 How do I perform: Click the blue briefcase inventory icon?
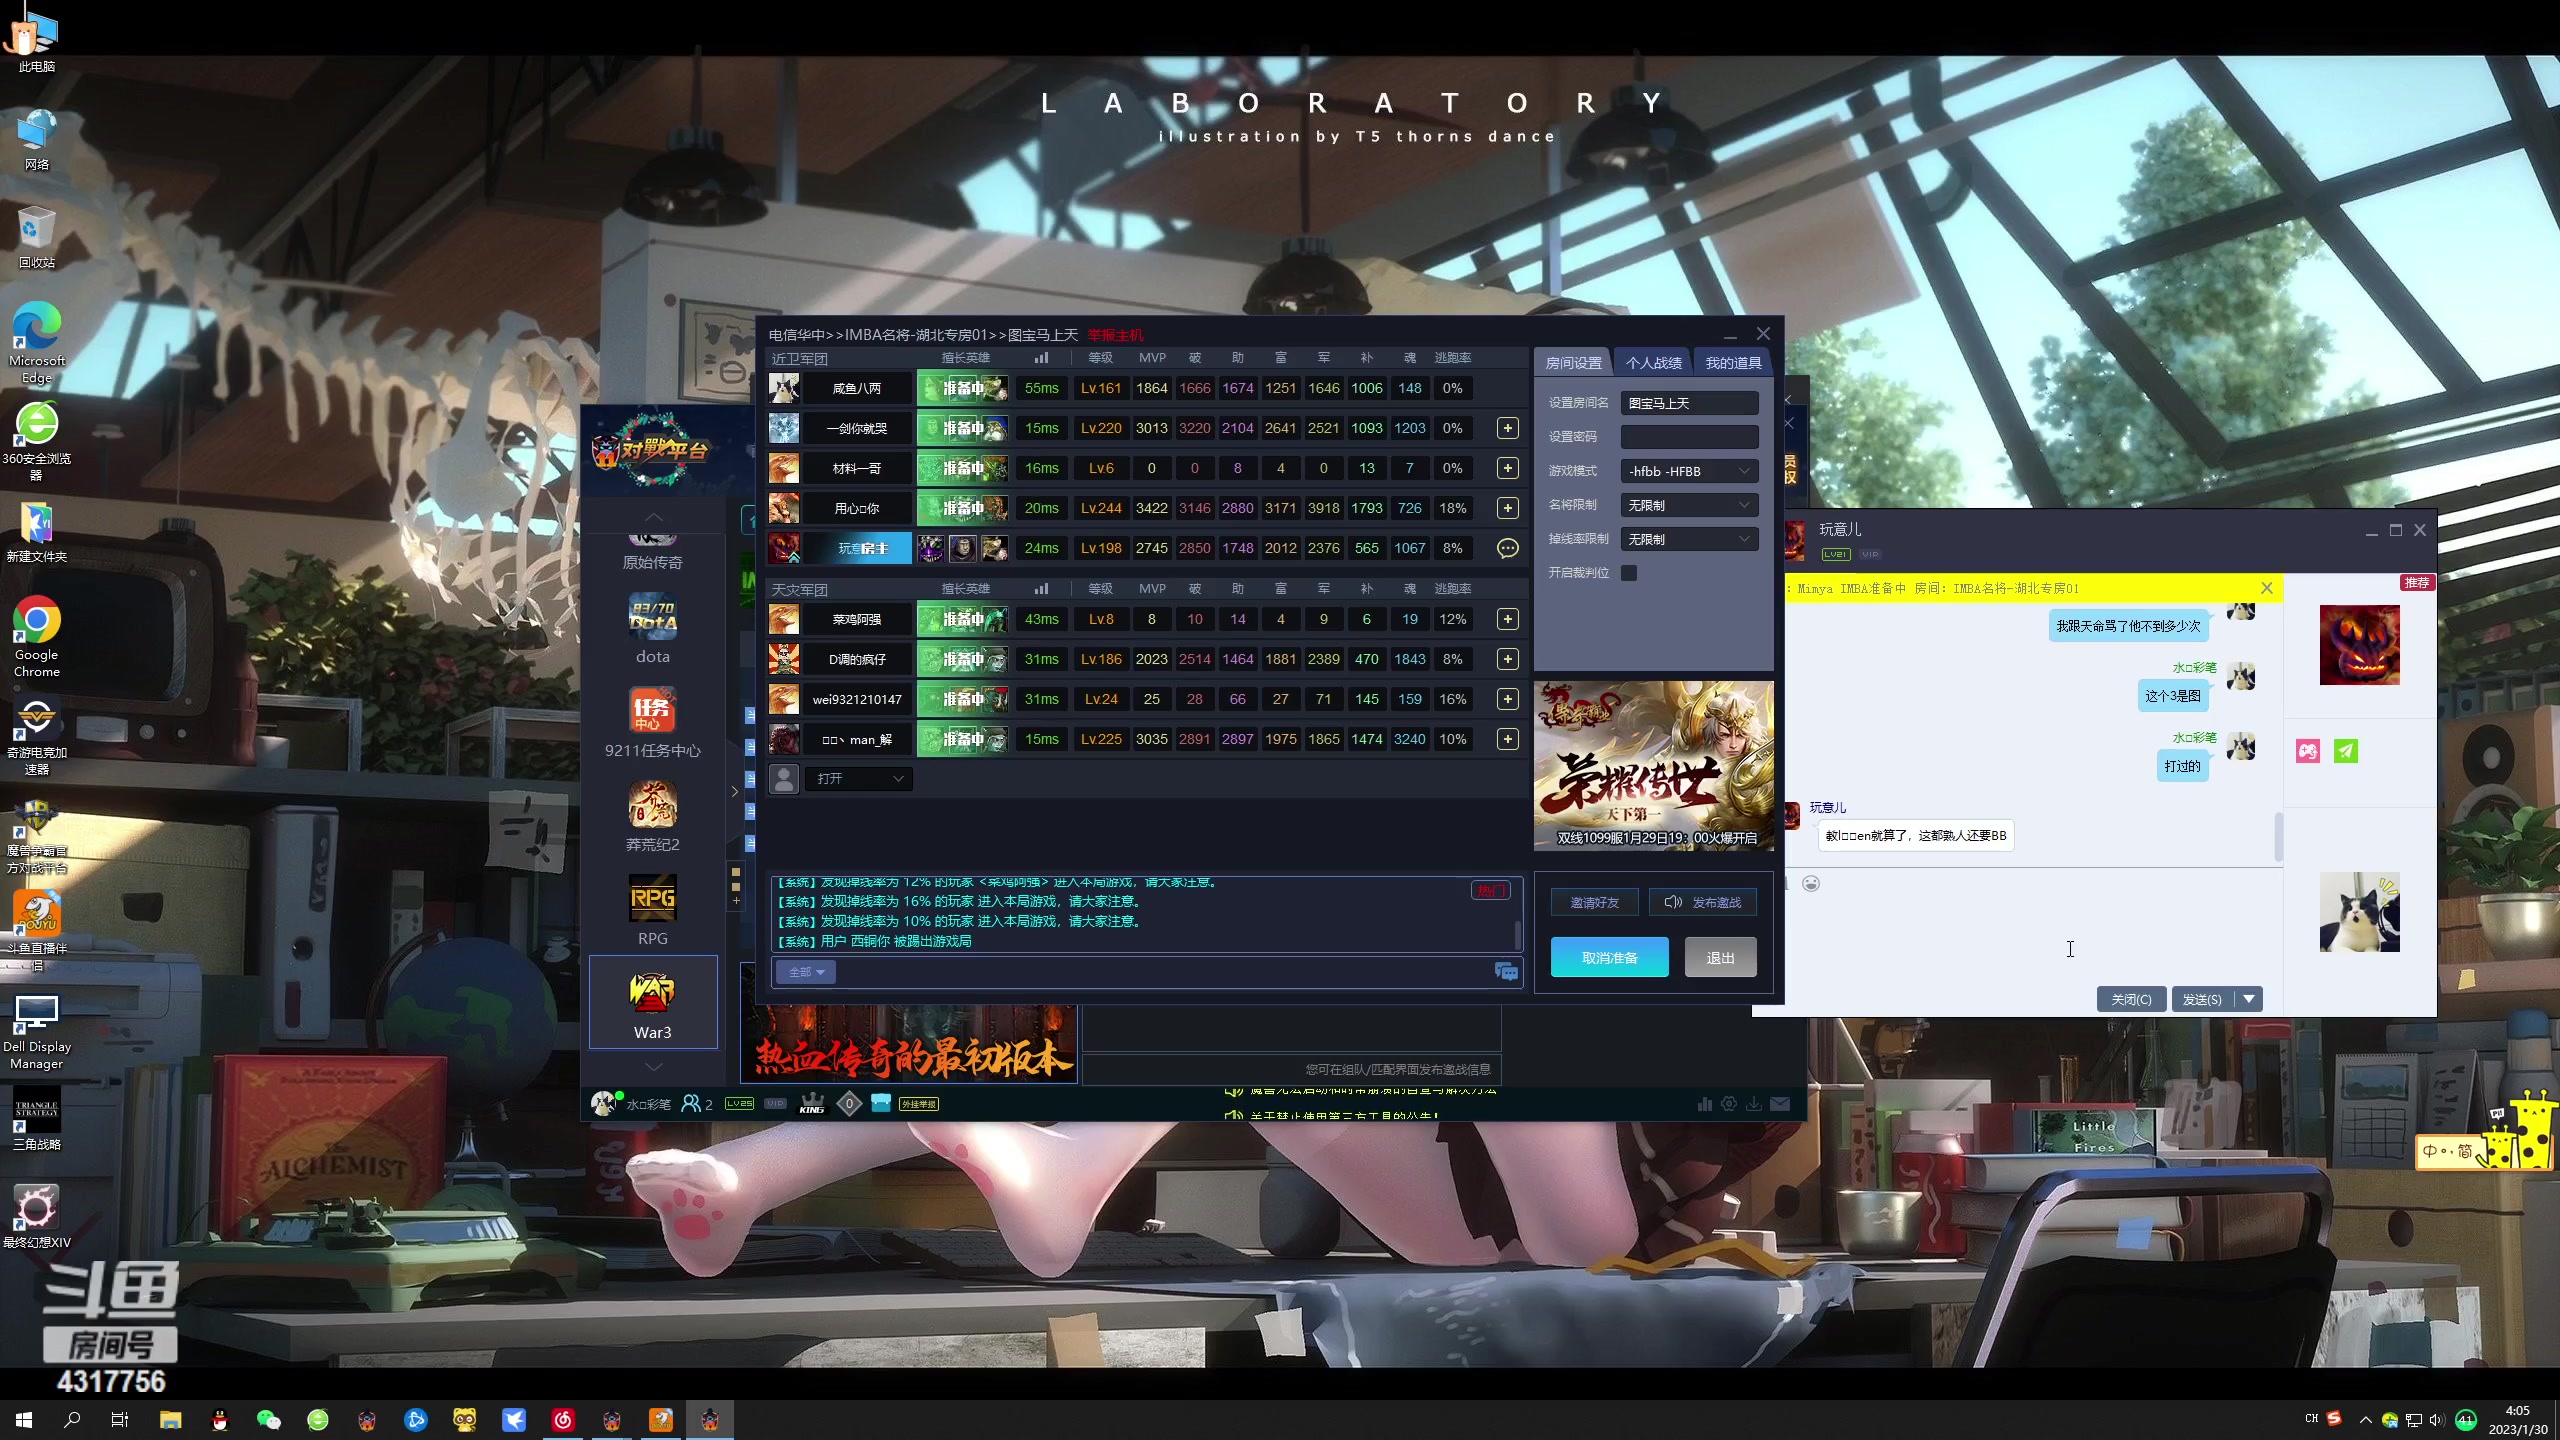pyautogui.click(x=881, y=1103)
